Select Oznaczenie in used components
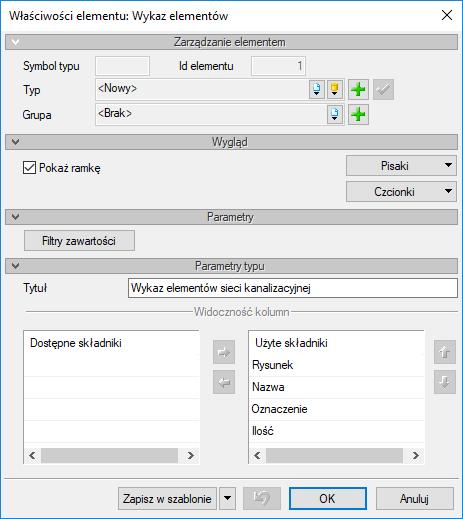 tap(337, 409)
